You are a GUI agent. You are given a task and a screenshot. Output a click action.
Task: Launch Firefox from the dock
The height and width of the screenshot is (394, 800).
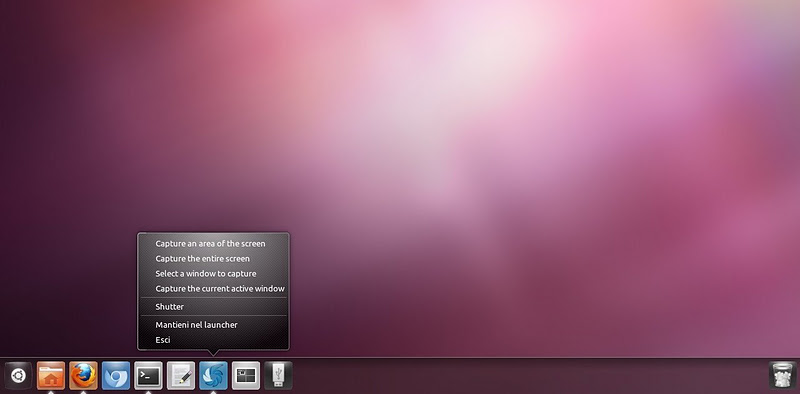83,376
